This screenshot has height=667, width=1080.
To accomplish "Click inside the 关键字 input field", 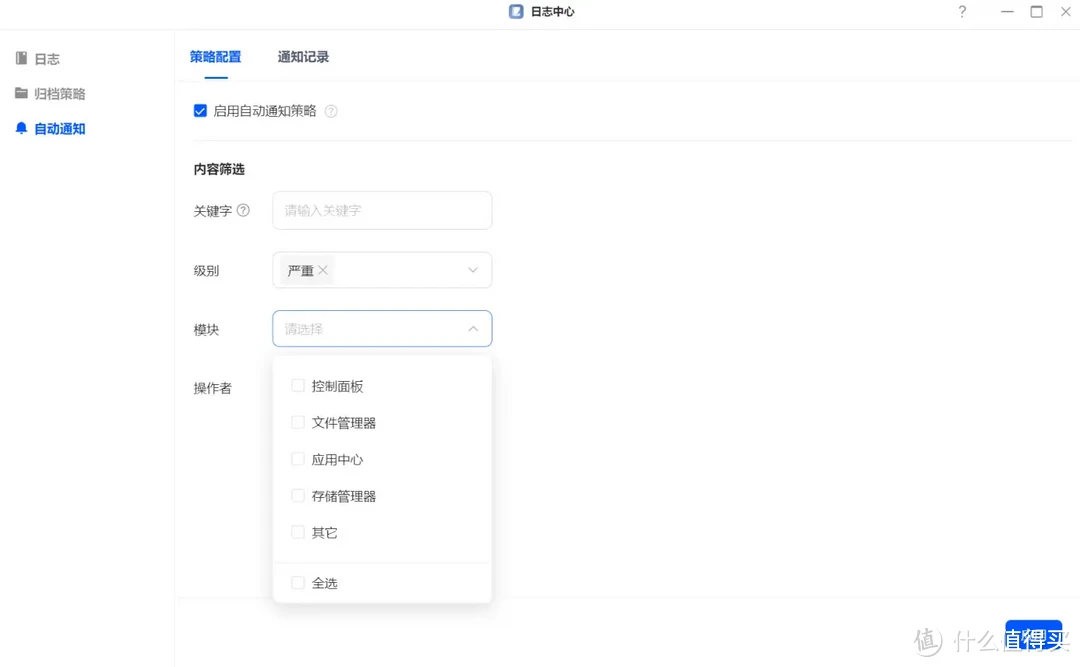I will 382,210.
